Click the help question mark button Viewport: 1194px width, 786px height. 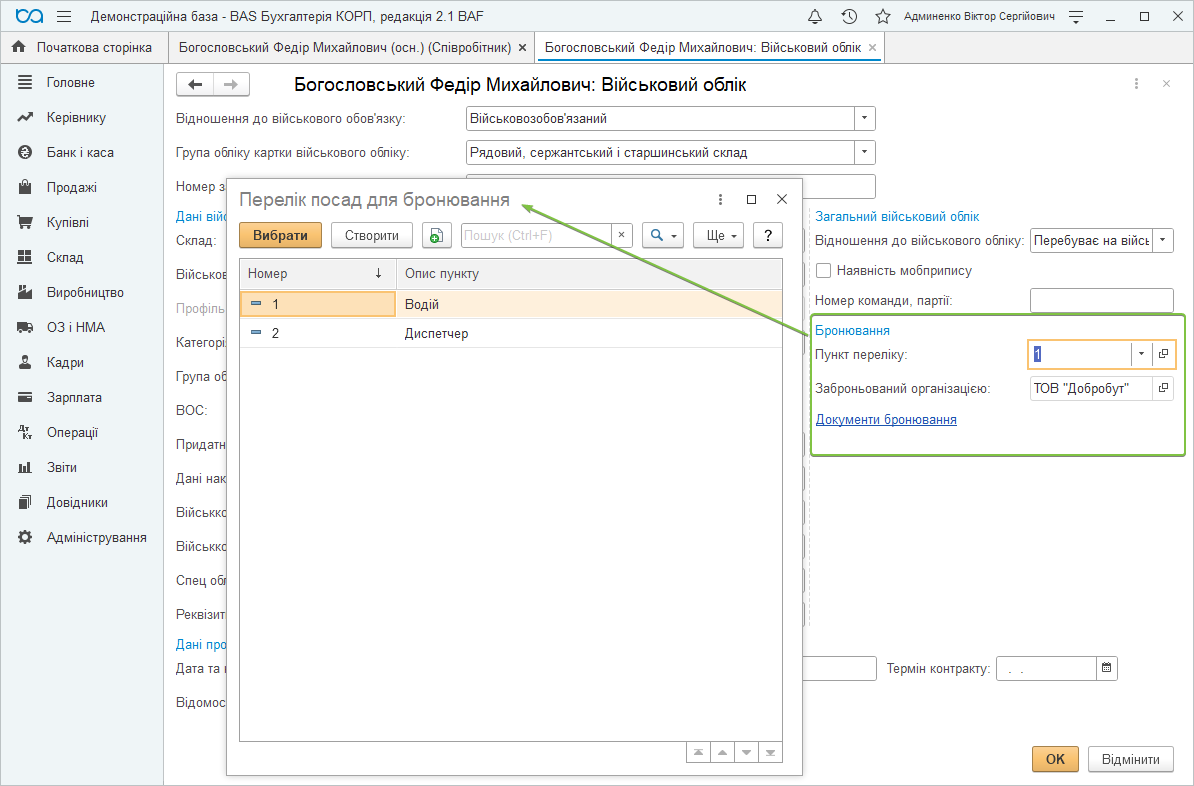coord(767,235)
